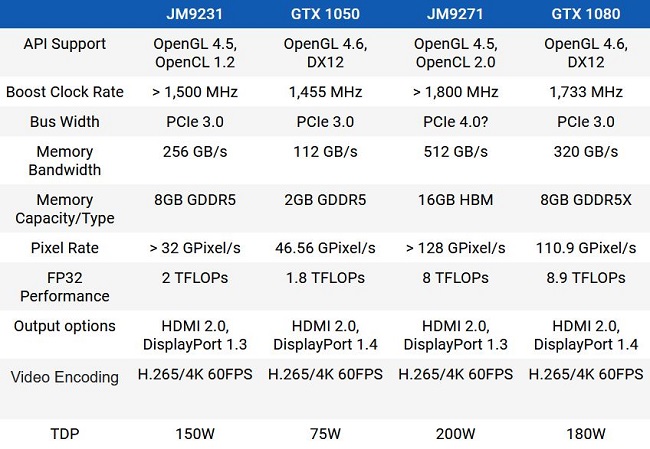Click the Bus Width row label
The image size is (650, 449).
pos(65,122)
